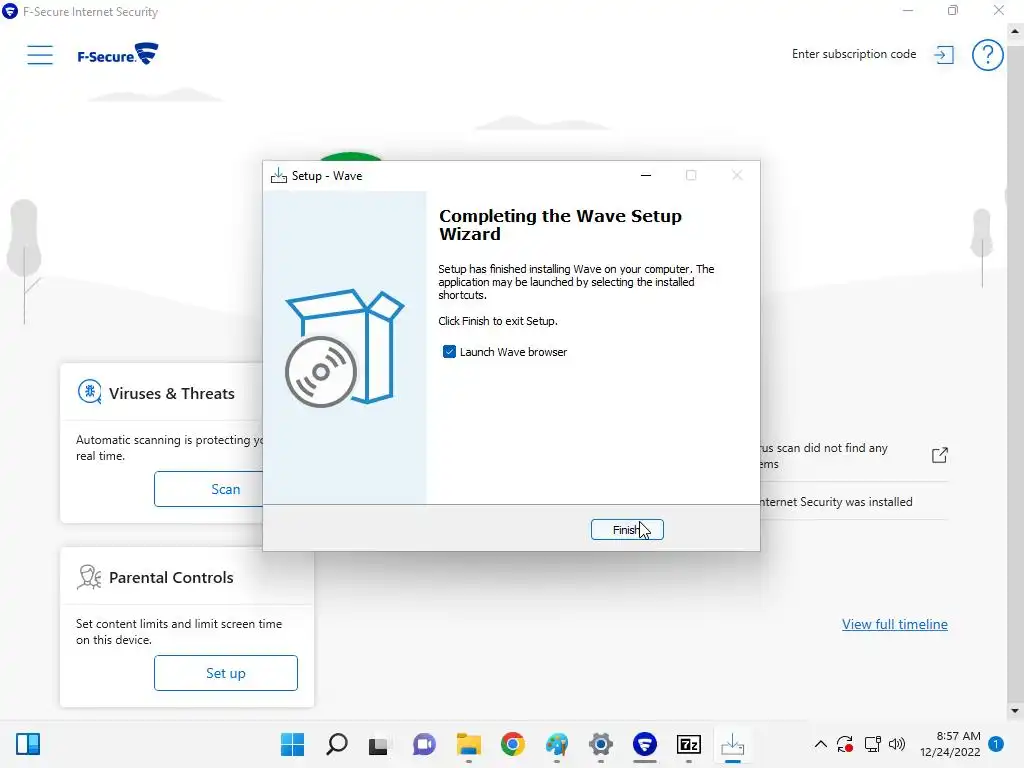Open the scan report external link icon
This screenshot has height=768, width=1024.
(939, 455)
